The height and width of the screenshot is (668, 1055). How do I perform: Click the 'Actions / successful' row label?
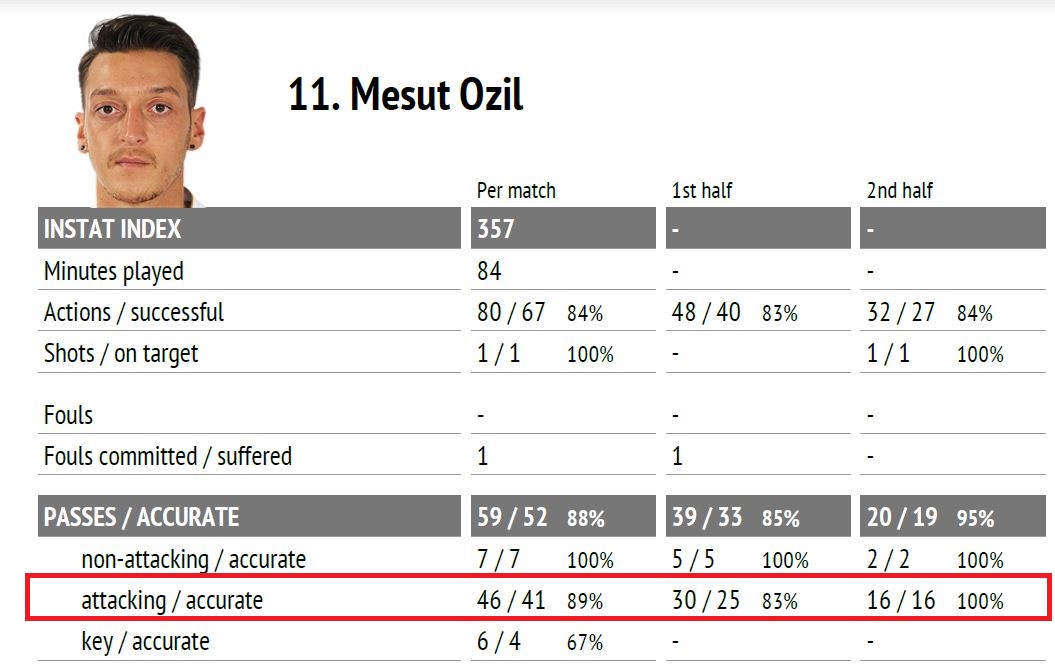coord(134,312)
